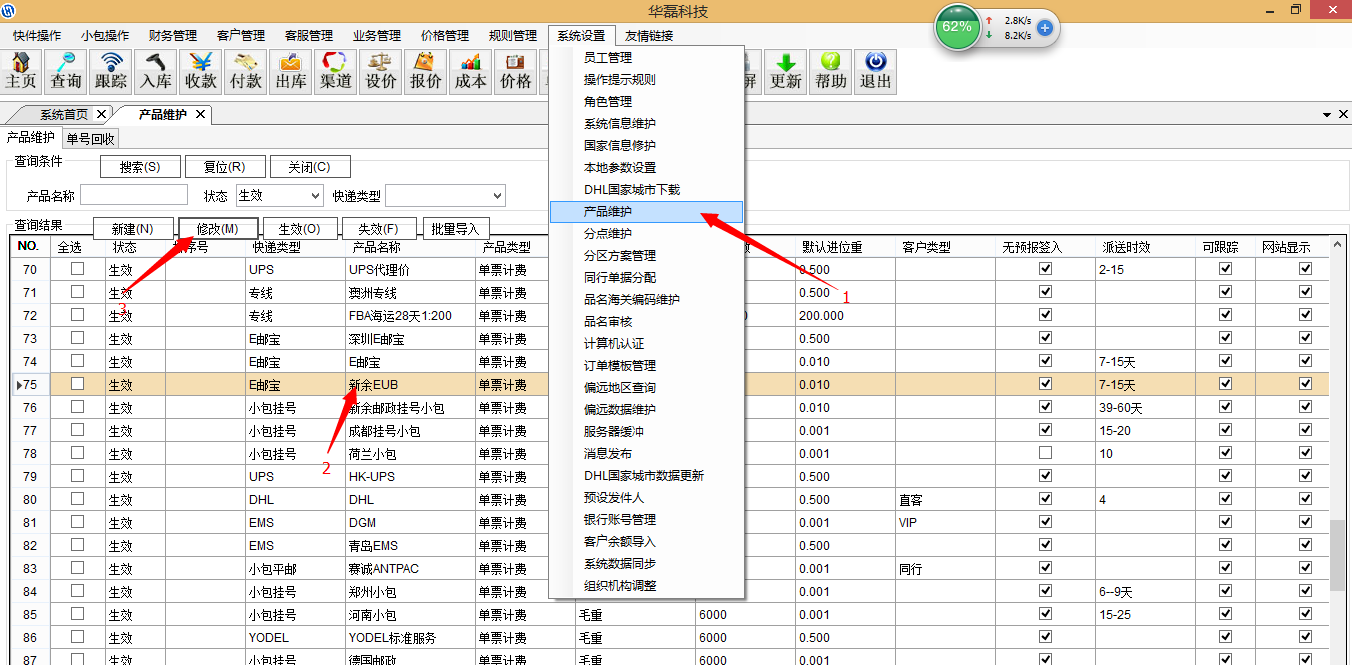Uncheck 网站显示 checkbox for row 70

click(1305, 269)
